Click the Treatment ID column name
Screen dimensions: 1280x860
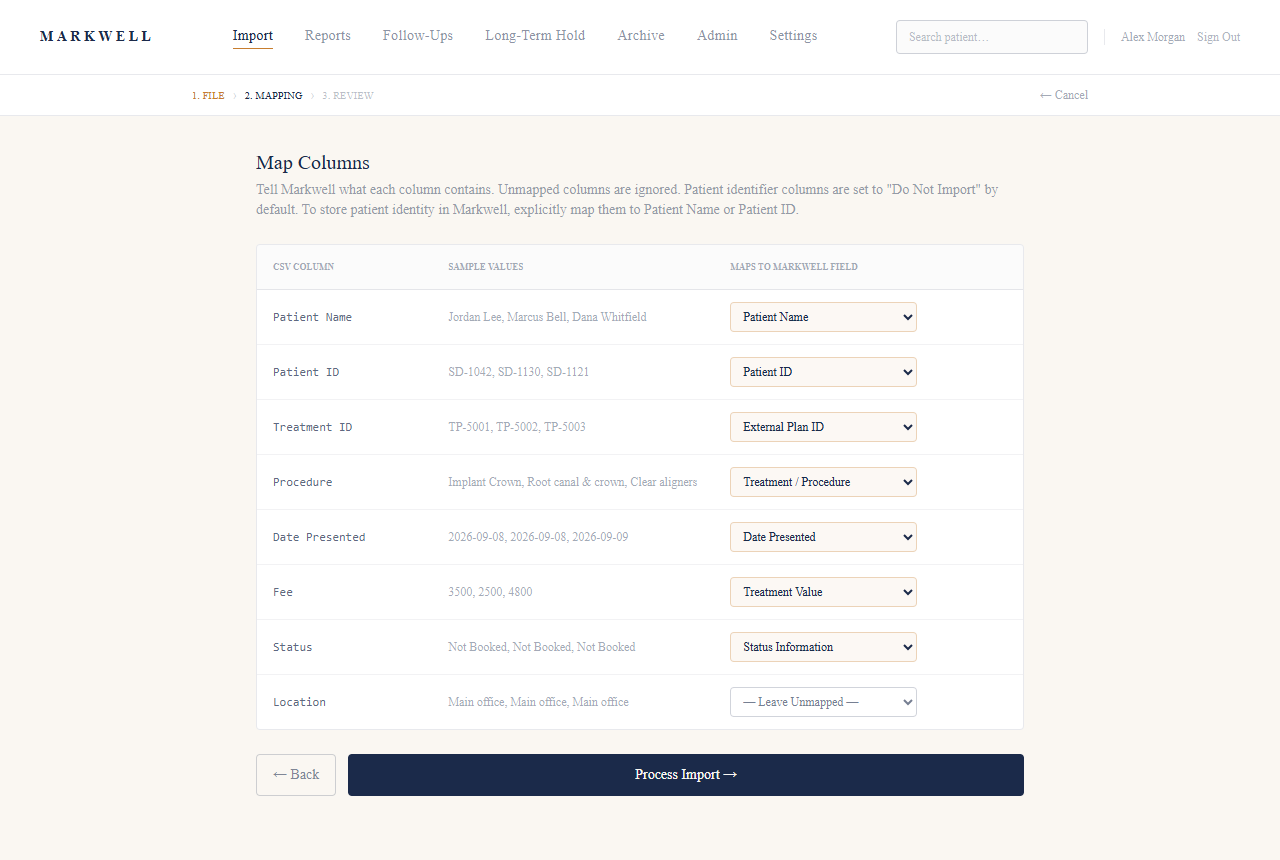(313, 427)
